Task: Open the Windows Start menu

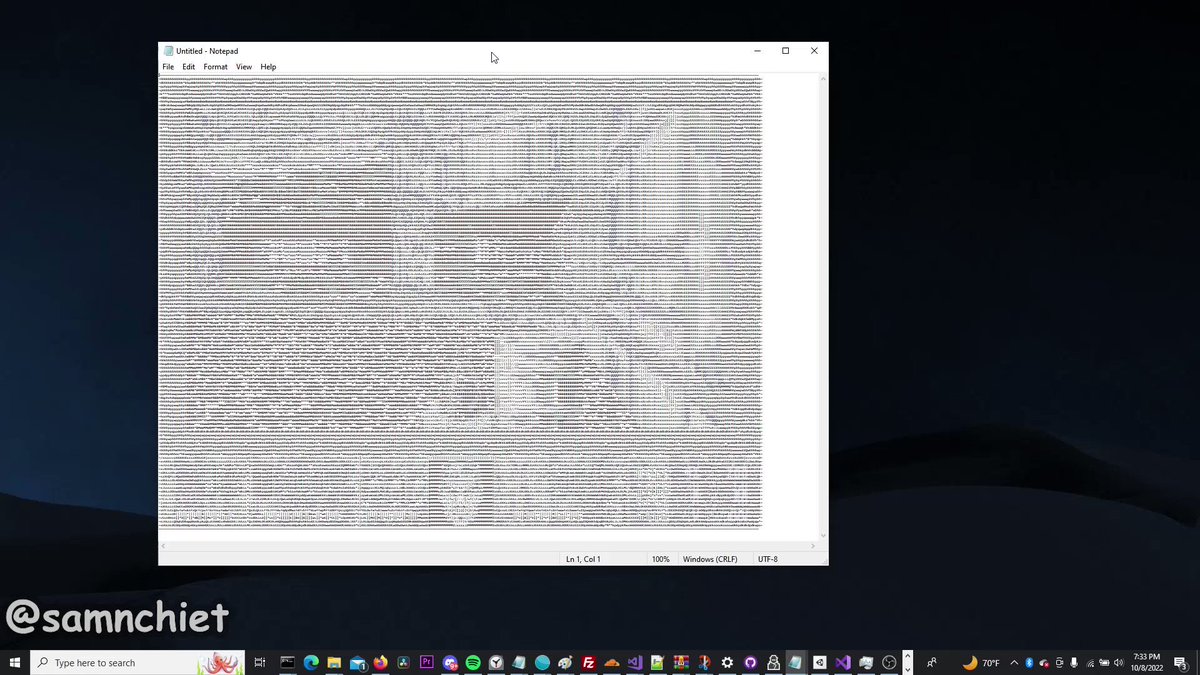Action: 15,662
